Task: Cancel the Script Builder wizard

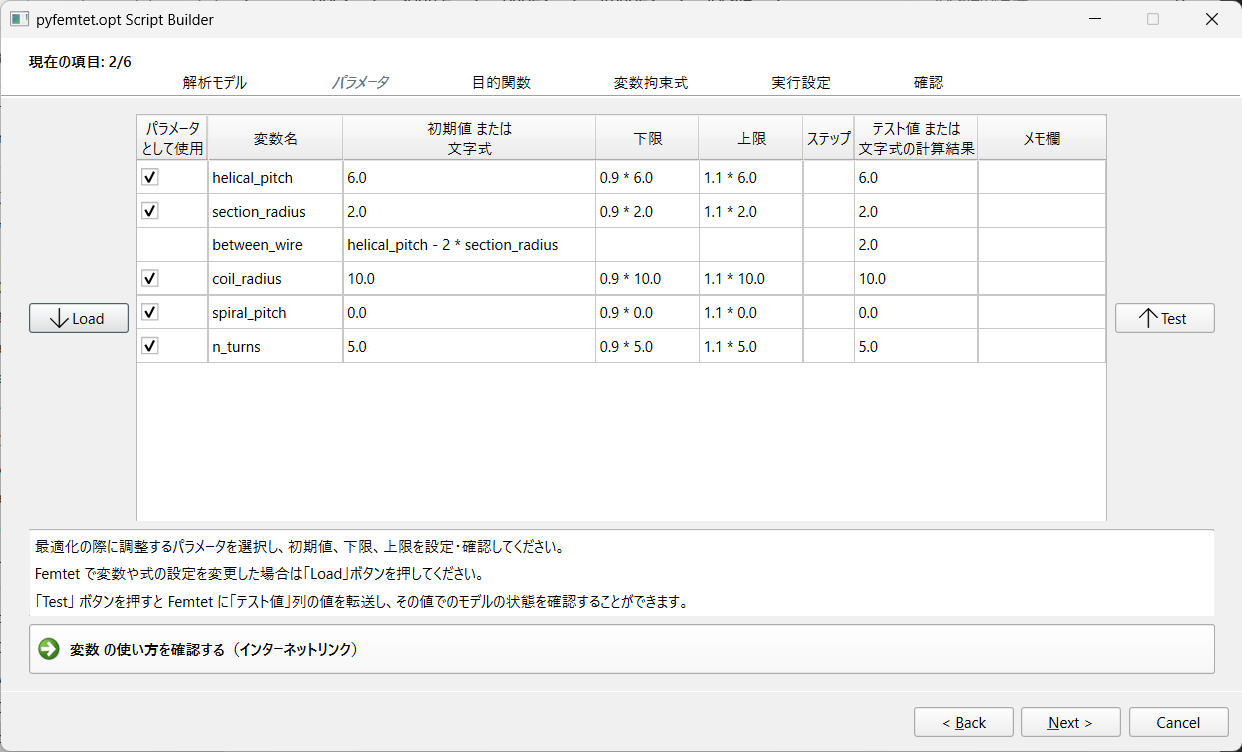Action: pyautogui.click(x=1178, y=722)
